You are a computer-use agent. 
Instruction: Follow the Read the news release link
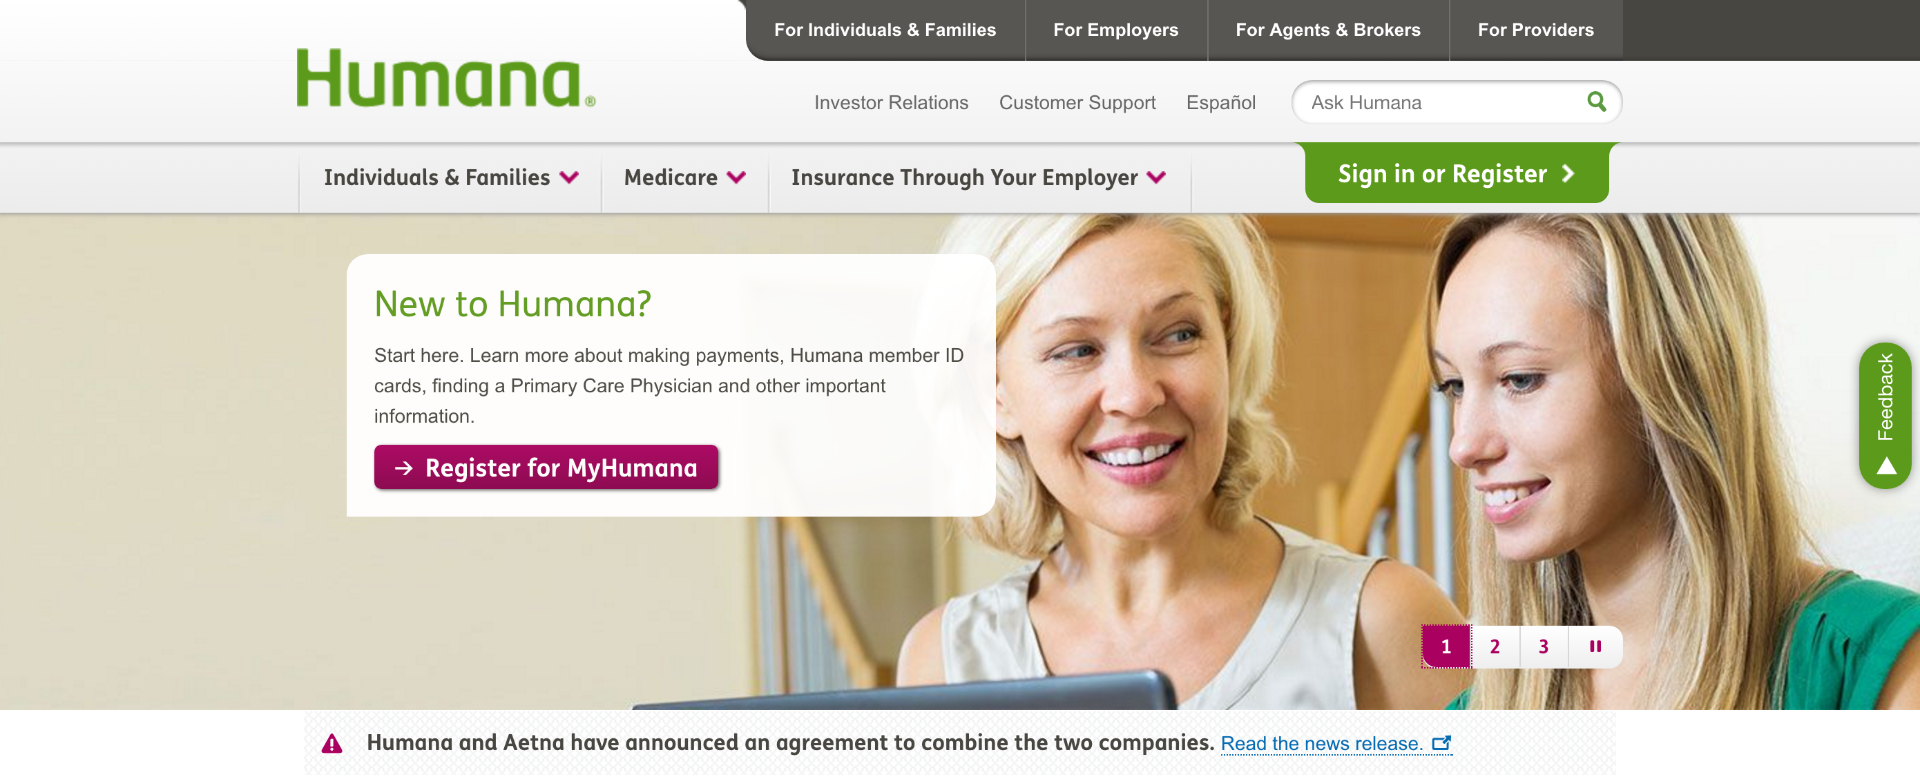1322,743
